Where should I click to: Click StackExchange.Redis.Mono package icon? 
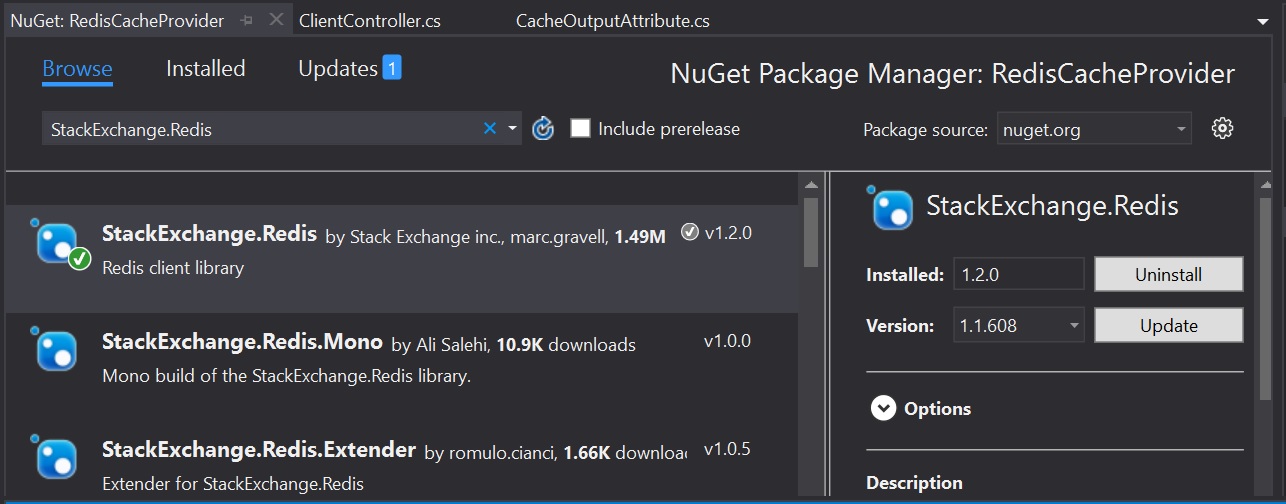[57, 351]
